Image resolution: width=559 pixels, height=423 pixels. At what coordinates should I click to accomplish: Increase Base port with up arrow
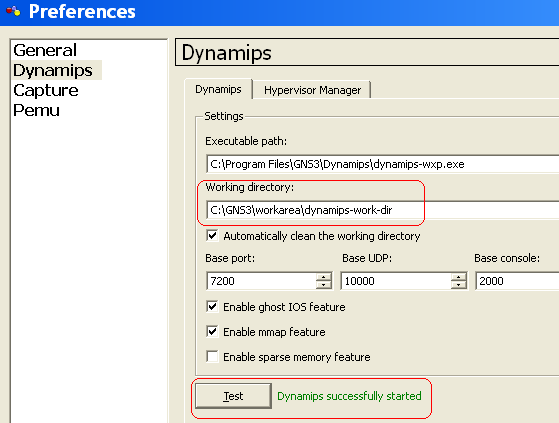pyautogui.click(x=324, y=277)
